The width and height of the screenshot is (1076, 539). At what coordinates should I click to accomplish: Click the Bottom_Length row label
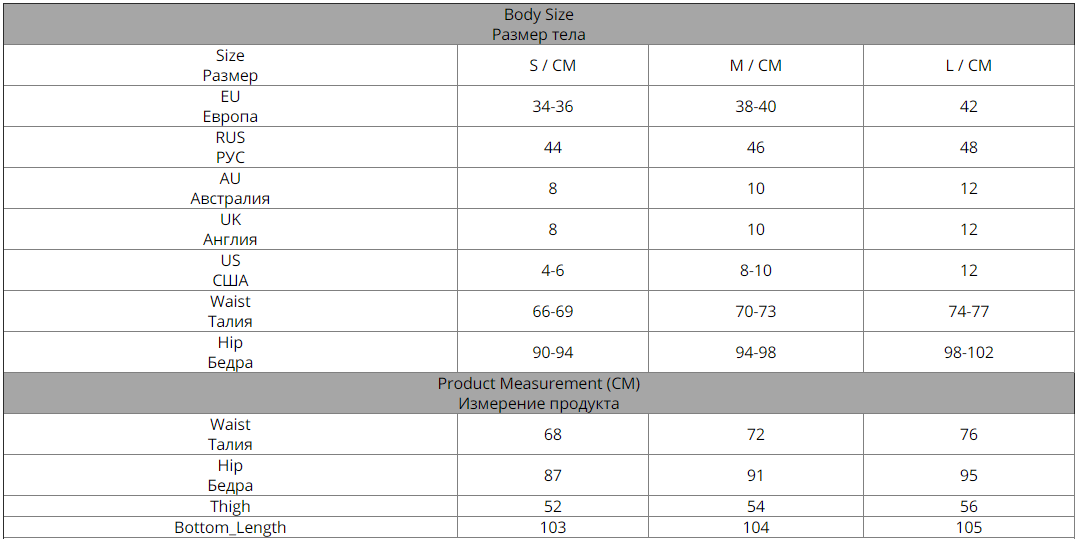click(x=231, y=527)
